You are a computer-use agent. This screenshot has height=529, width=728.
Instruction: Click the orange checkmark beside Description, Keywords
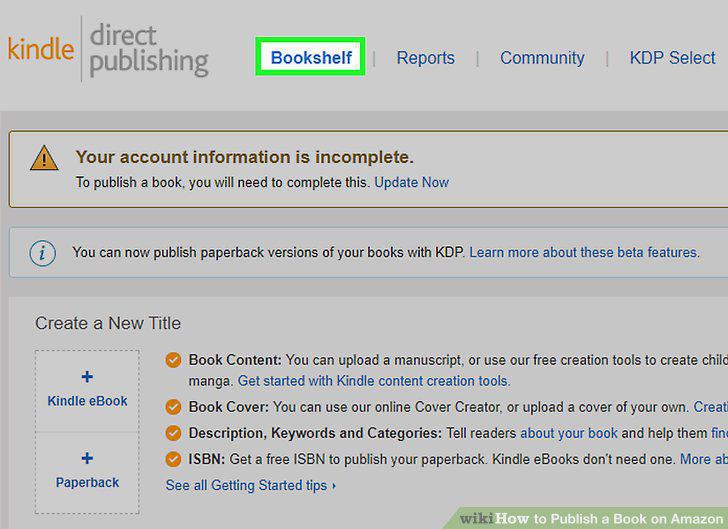click(173, 433)
